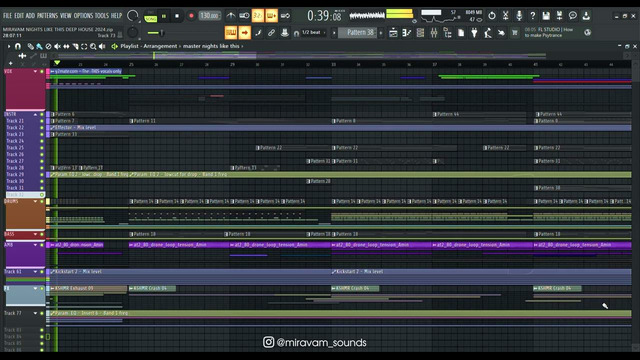Toggle playlist snap magnet icon
This screenshot has height=360, width=640.
pyautogui.click(x=18, y=47)
